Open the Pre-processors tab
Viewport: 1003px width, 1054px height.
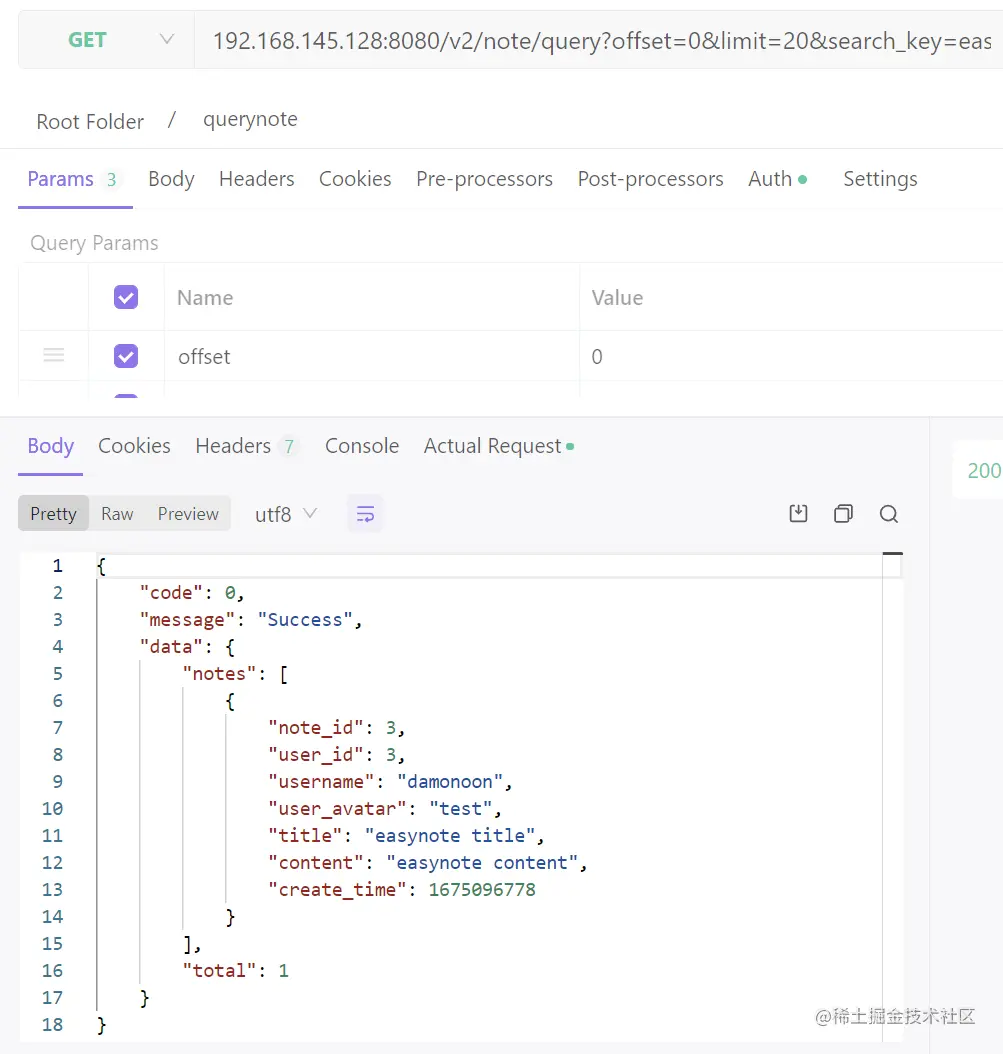pos(484,179)
